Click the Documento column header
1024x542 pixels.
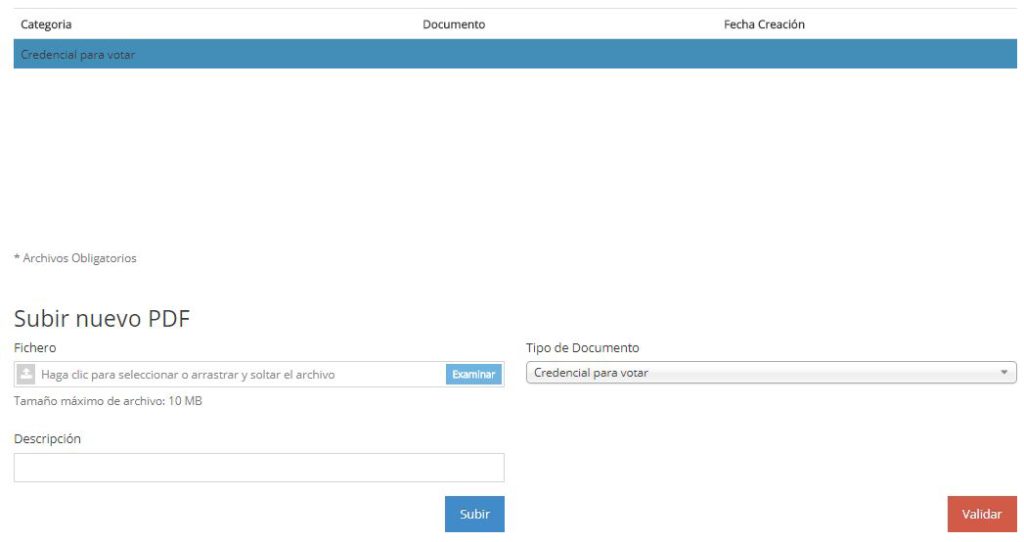pos(454,24)
